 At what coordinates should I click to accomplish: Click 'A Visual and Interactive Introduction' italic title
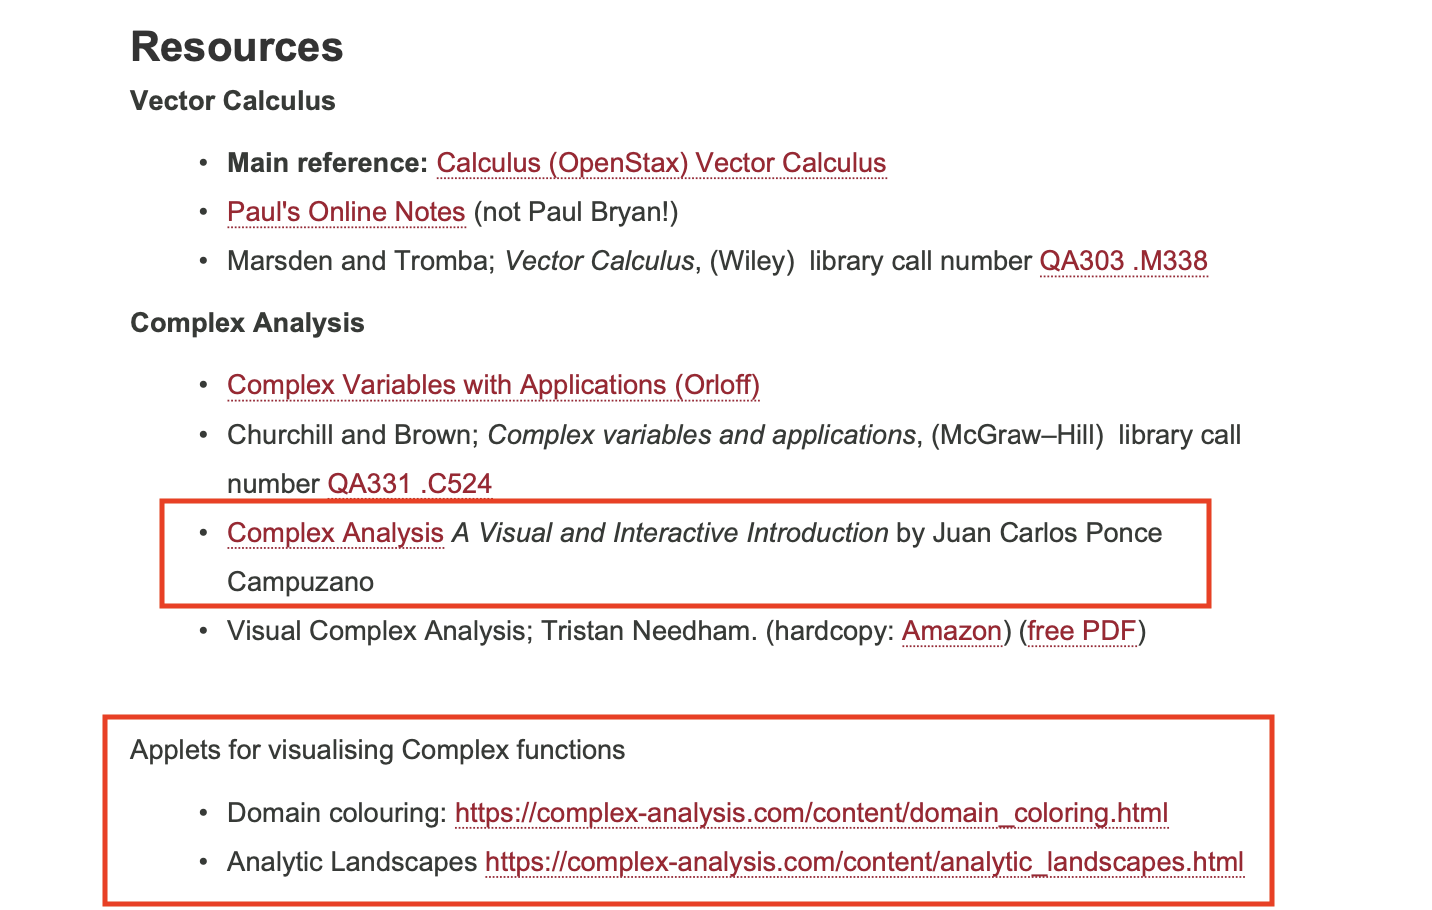tap(670, 533)
